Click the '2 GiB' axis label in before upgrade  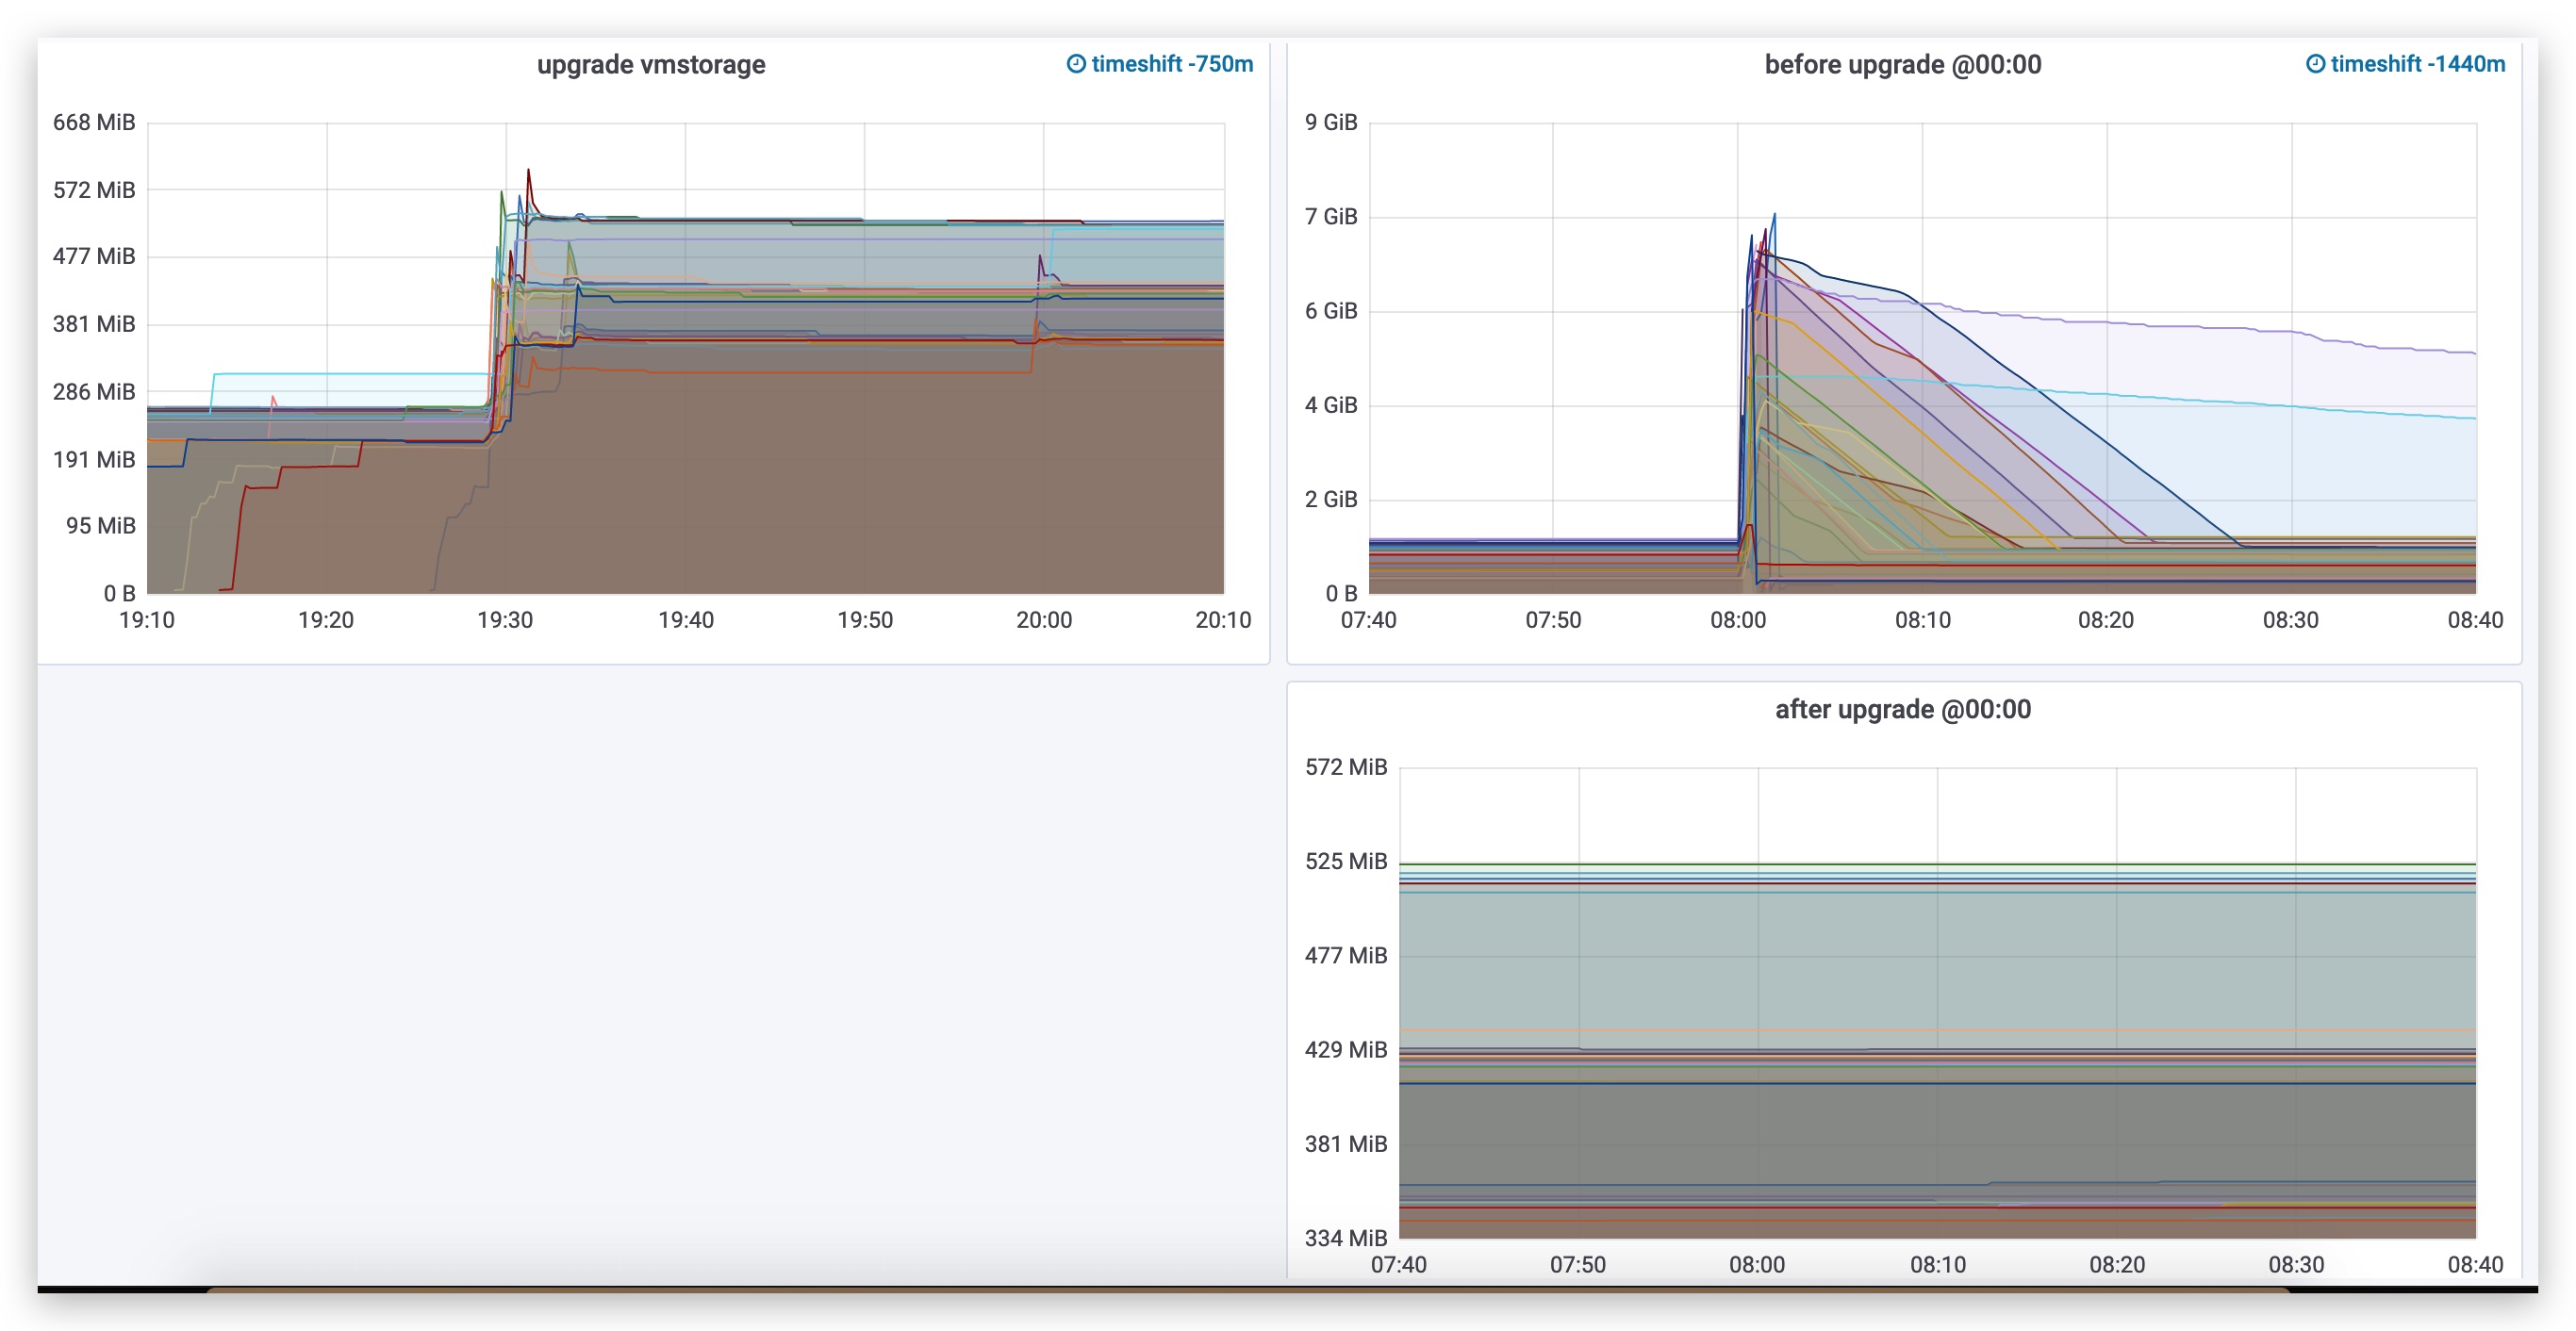pyautogui.click(x=1331, y=499)
